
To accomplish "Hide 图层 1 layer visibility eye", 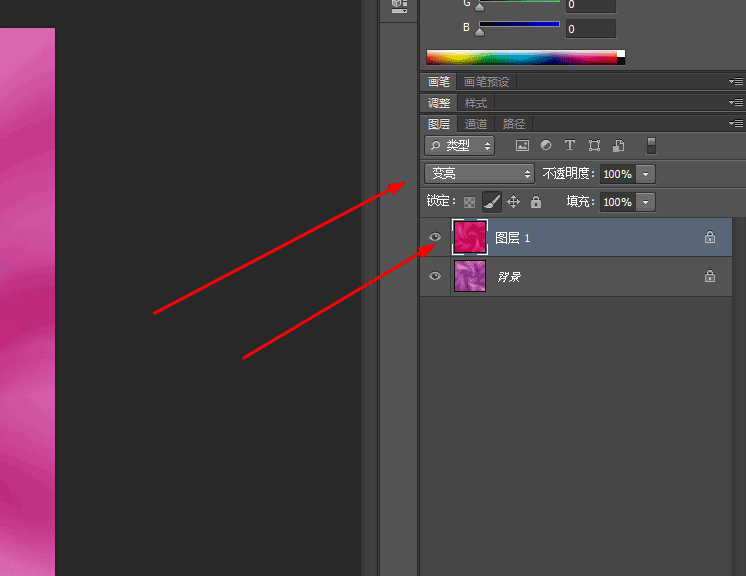I will pyautogui.click(x=434, y=237).
